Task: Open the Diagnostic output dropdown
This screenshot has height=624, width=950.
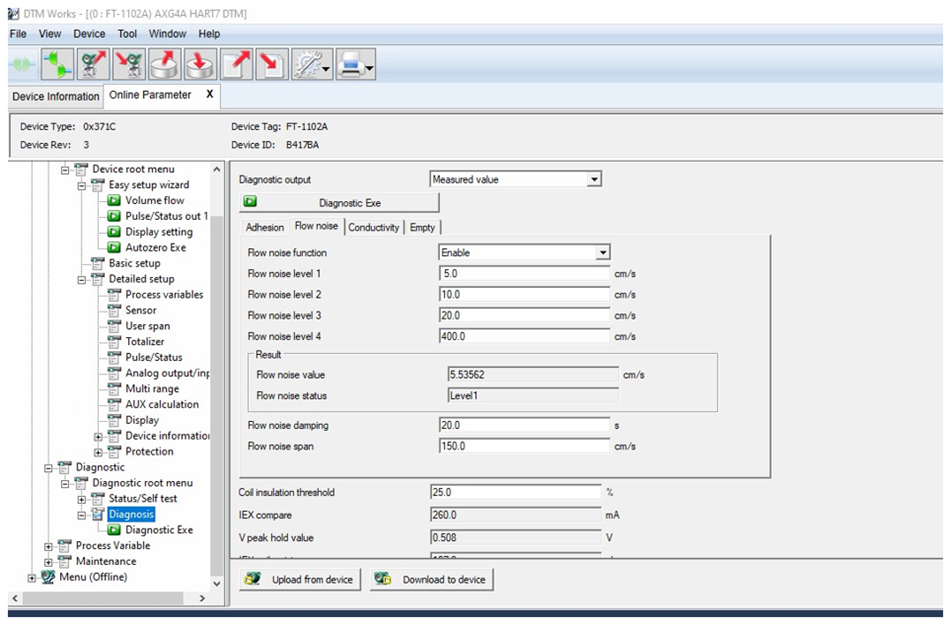Action: pos(594,180)
